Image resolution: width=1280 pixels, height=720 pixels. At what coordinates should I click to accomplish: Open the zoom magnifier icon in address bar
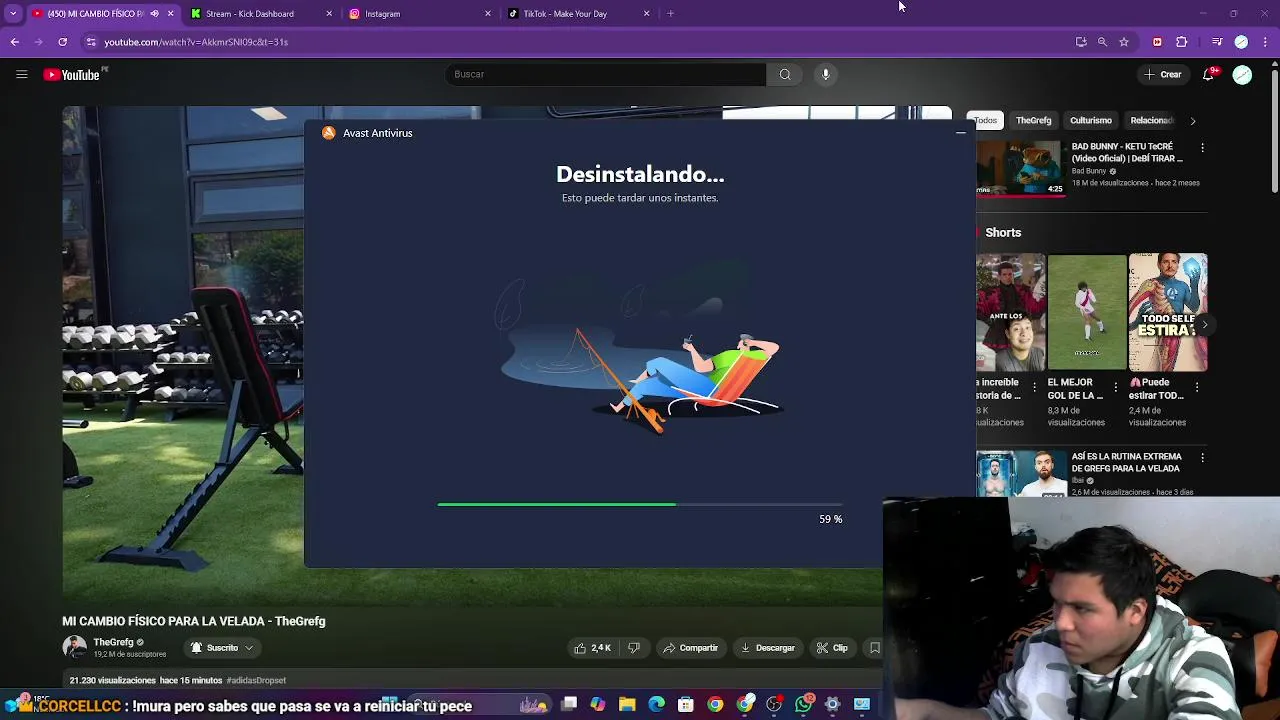pyautogui.click(x=1102, y=42)
